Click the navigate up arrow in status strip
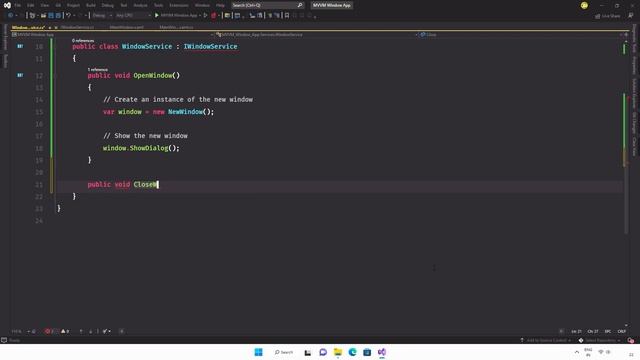This screenshot has width=640, height=360. (x=81, y=331)
